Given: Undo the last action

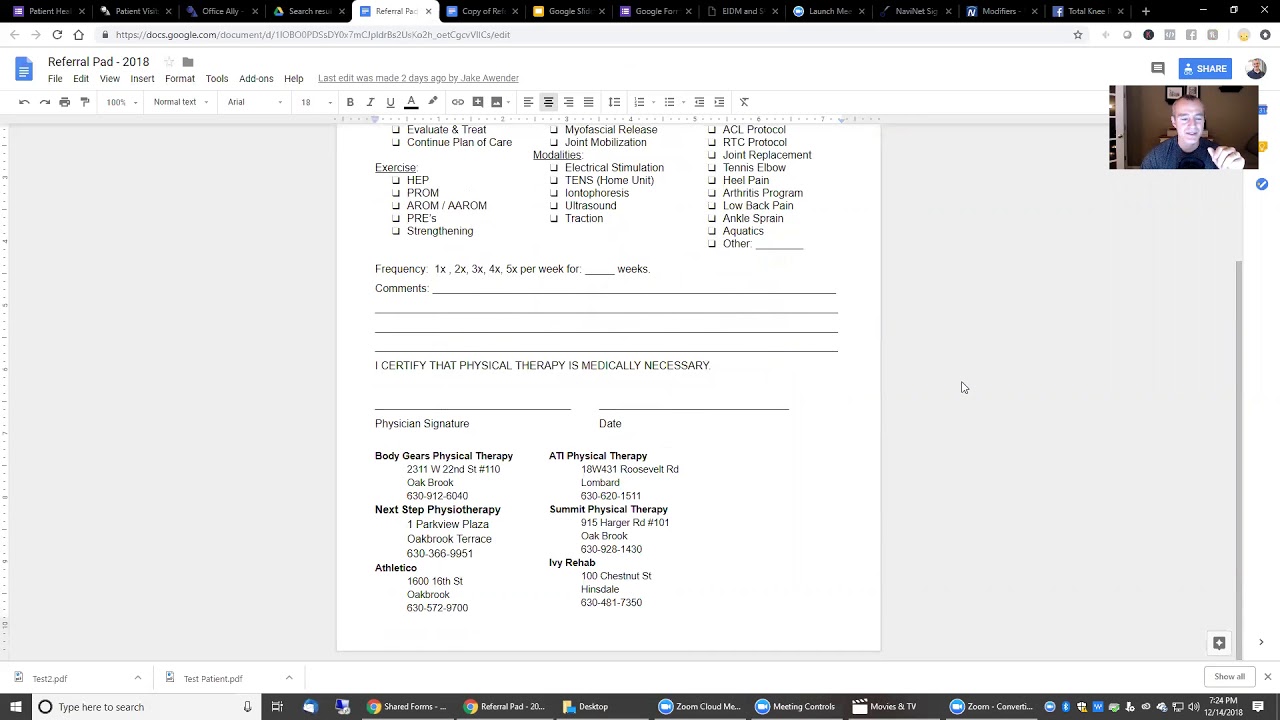Looking at the screenshot, I should [24, 101].
